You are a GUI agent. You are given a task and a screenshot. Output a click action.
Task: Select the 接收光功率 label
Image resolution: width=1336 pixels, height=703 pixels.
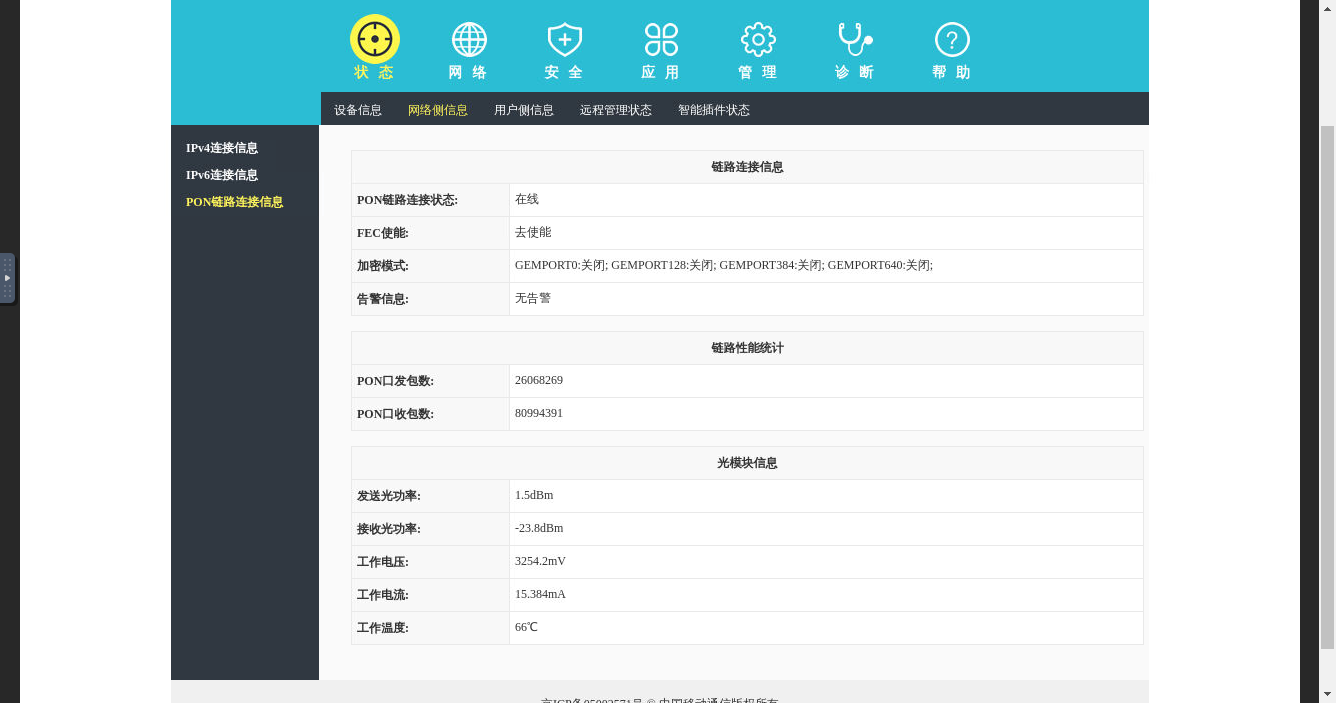(x=389, y=529)
